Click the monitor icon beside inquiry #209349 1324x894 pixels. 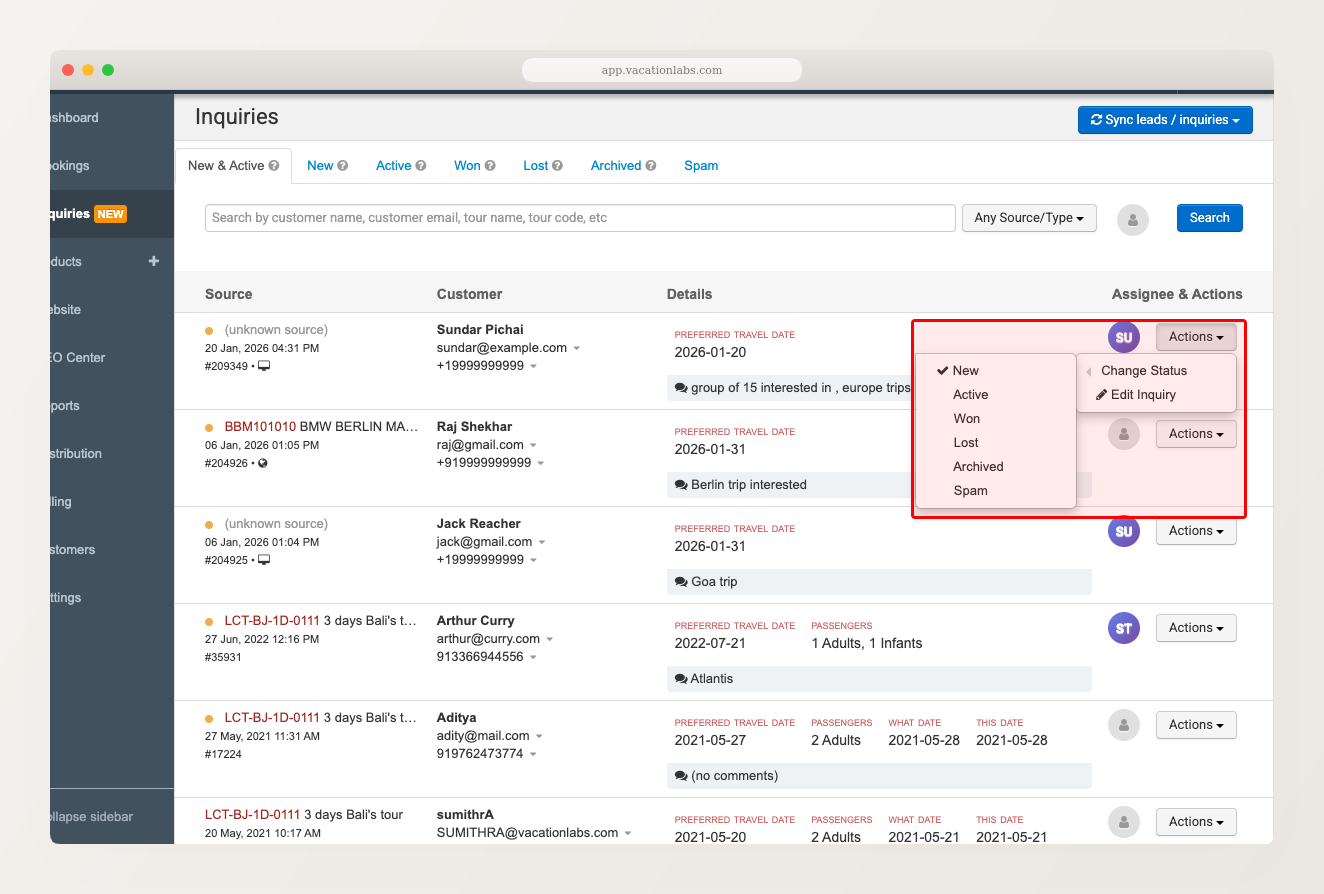click(264, 366)
